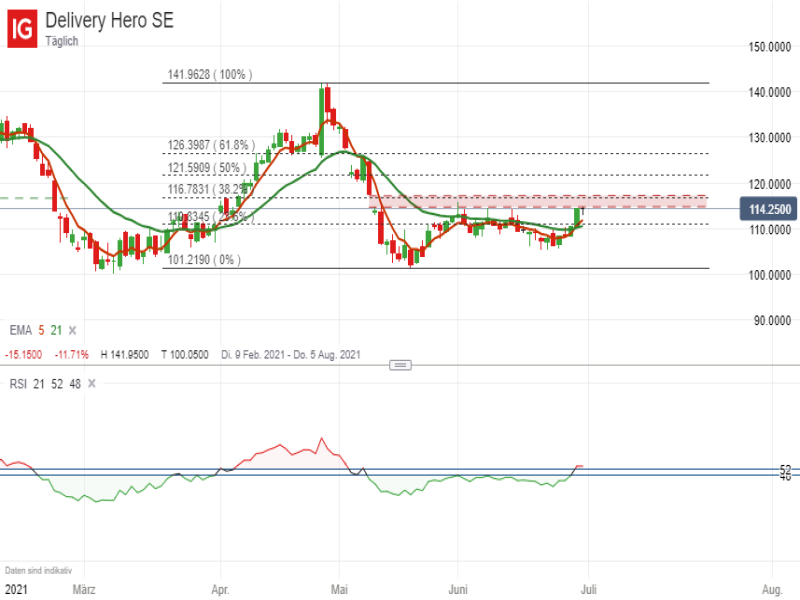The height and width of the screenshot is (600, 800).
Task: Click the Juli date axis label
Action: (588, 590)
